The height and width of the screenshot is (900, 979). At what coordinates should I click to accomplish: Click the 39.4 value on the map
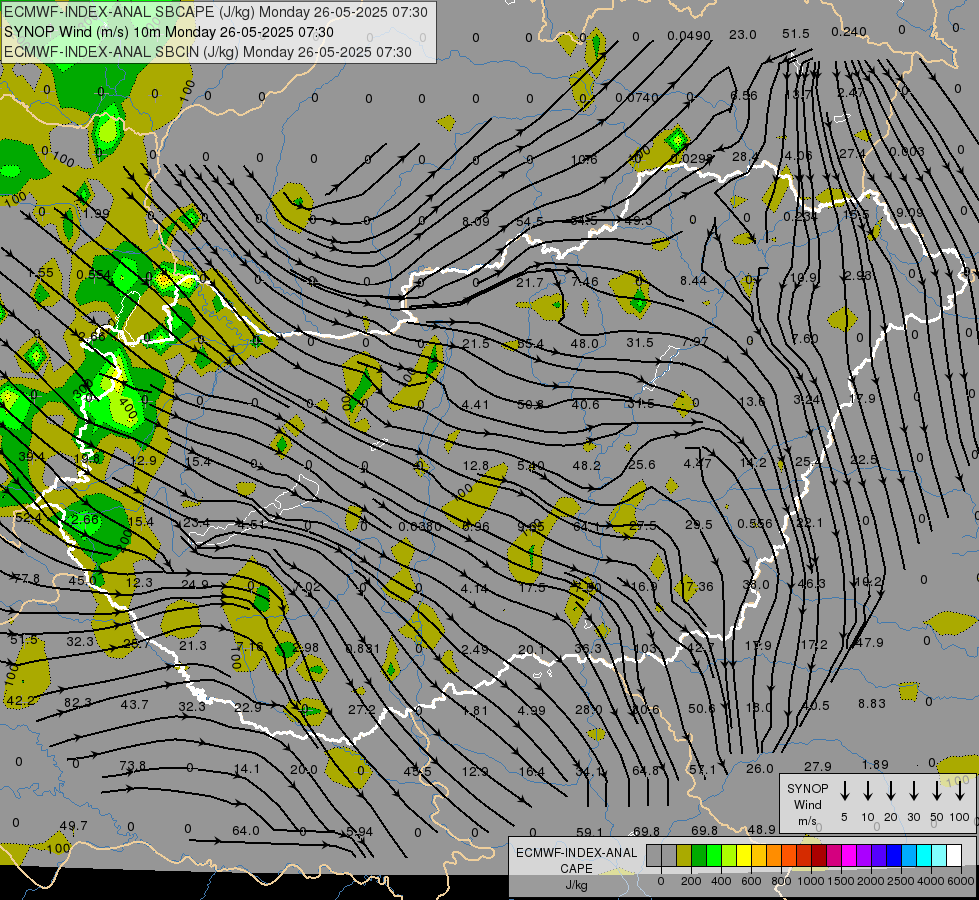point(31,457)
